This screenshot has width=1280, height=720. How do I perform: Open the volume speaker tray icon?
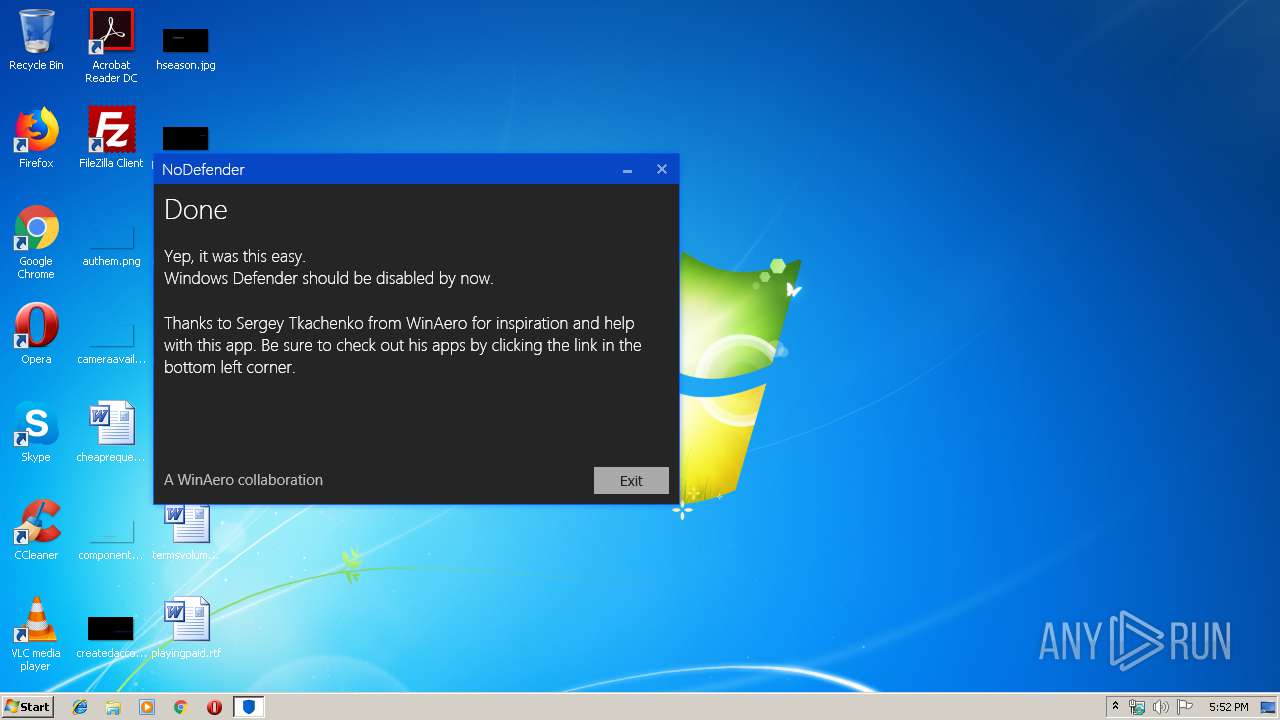(1161, 707)
